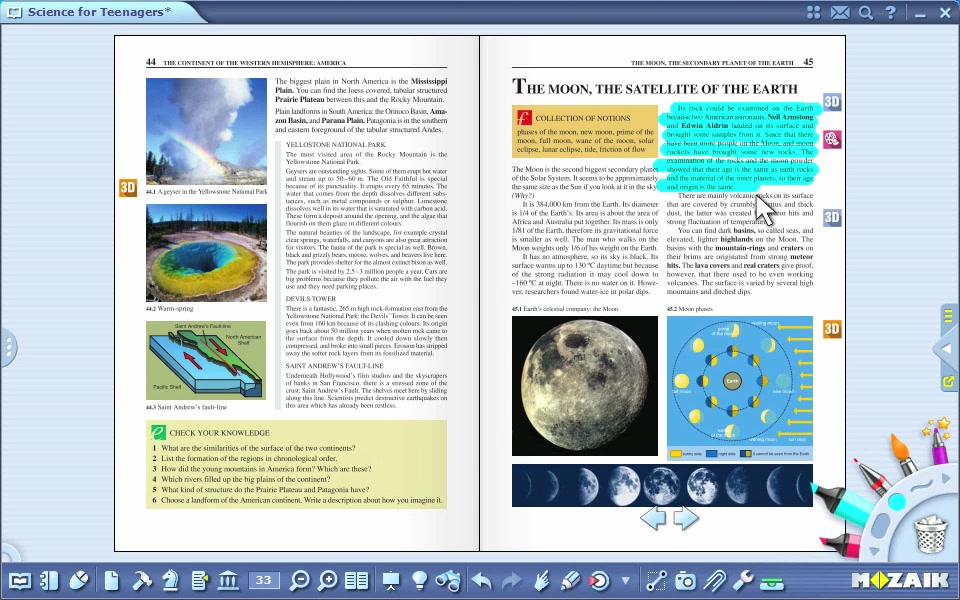Click the camera snapshot icon

click(x=685, y=580)
